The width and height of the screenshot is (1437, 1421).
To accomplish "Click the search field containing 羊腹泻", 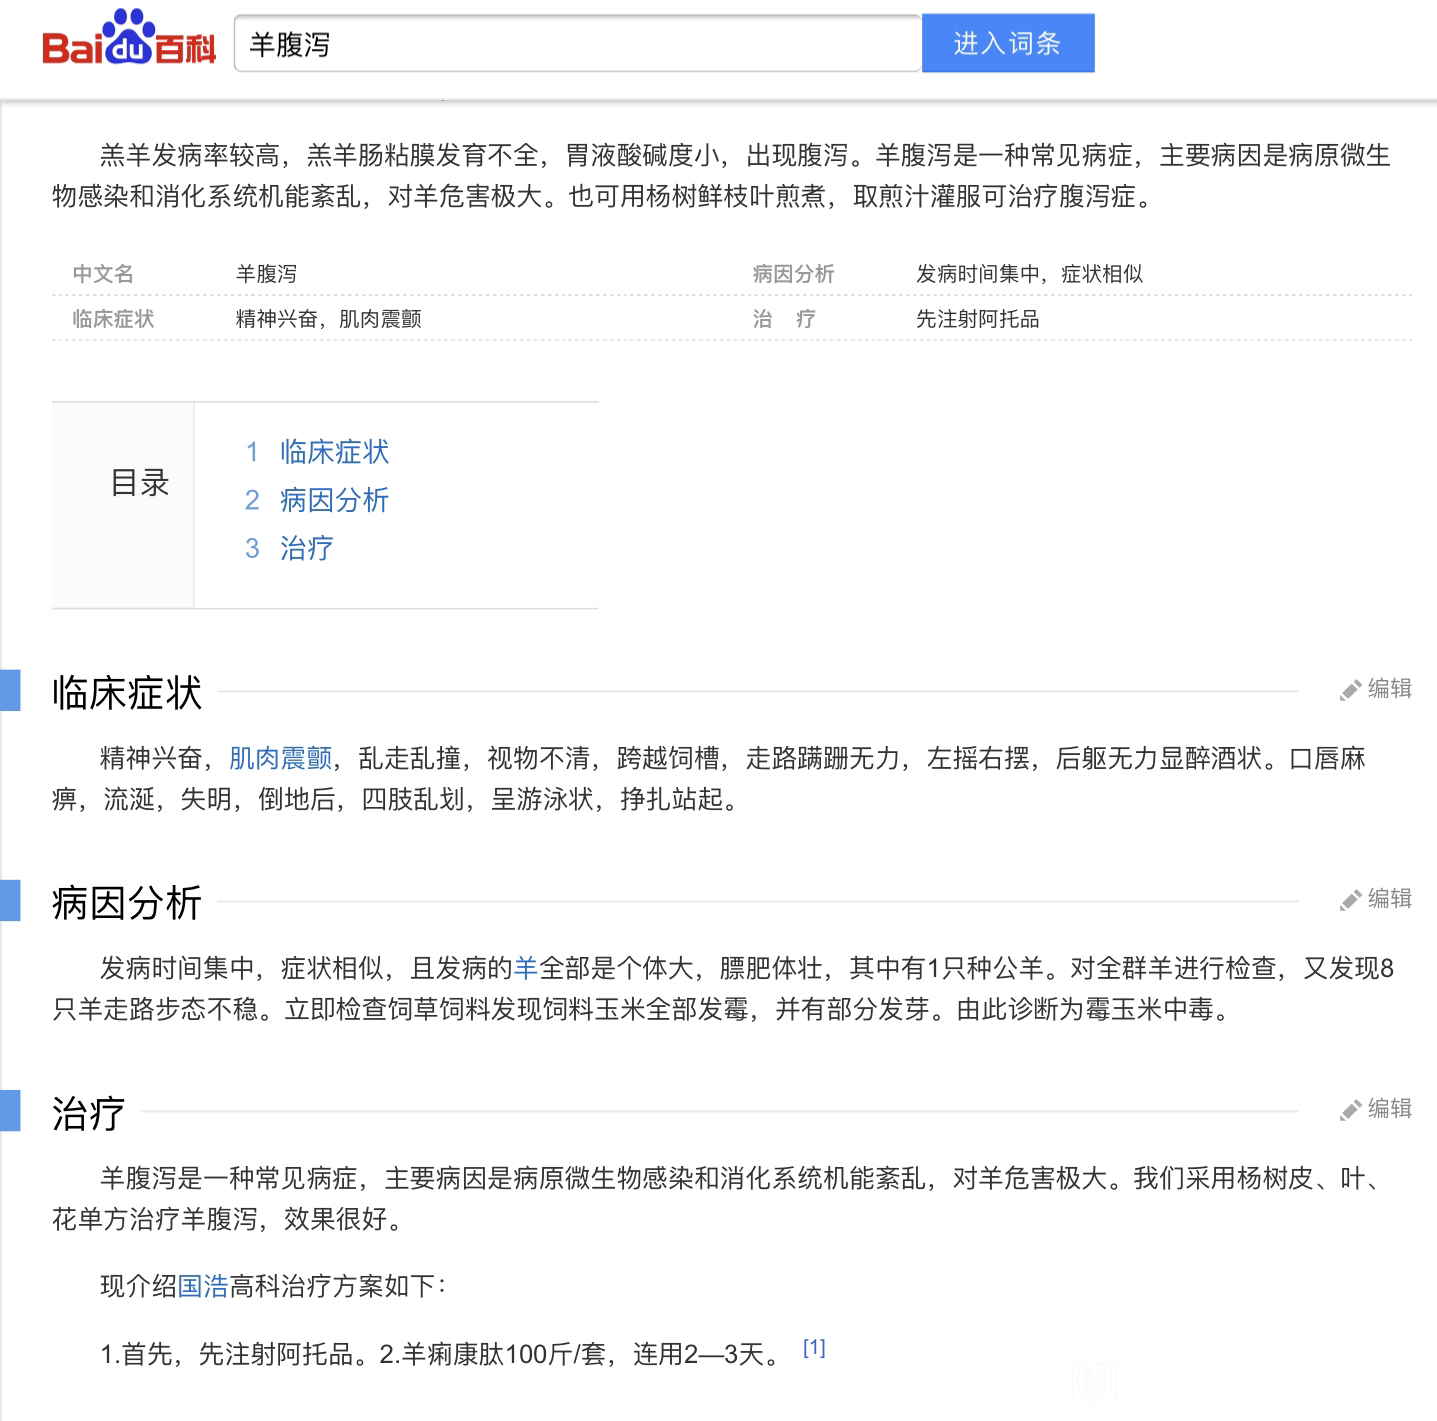I will coord(577,44).
